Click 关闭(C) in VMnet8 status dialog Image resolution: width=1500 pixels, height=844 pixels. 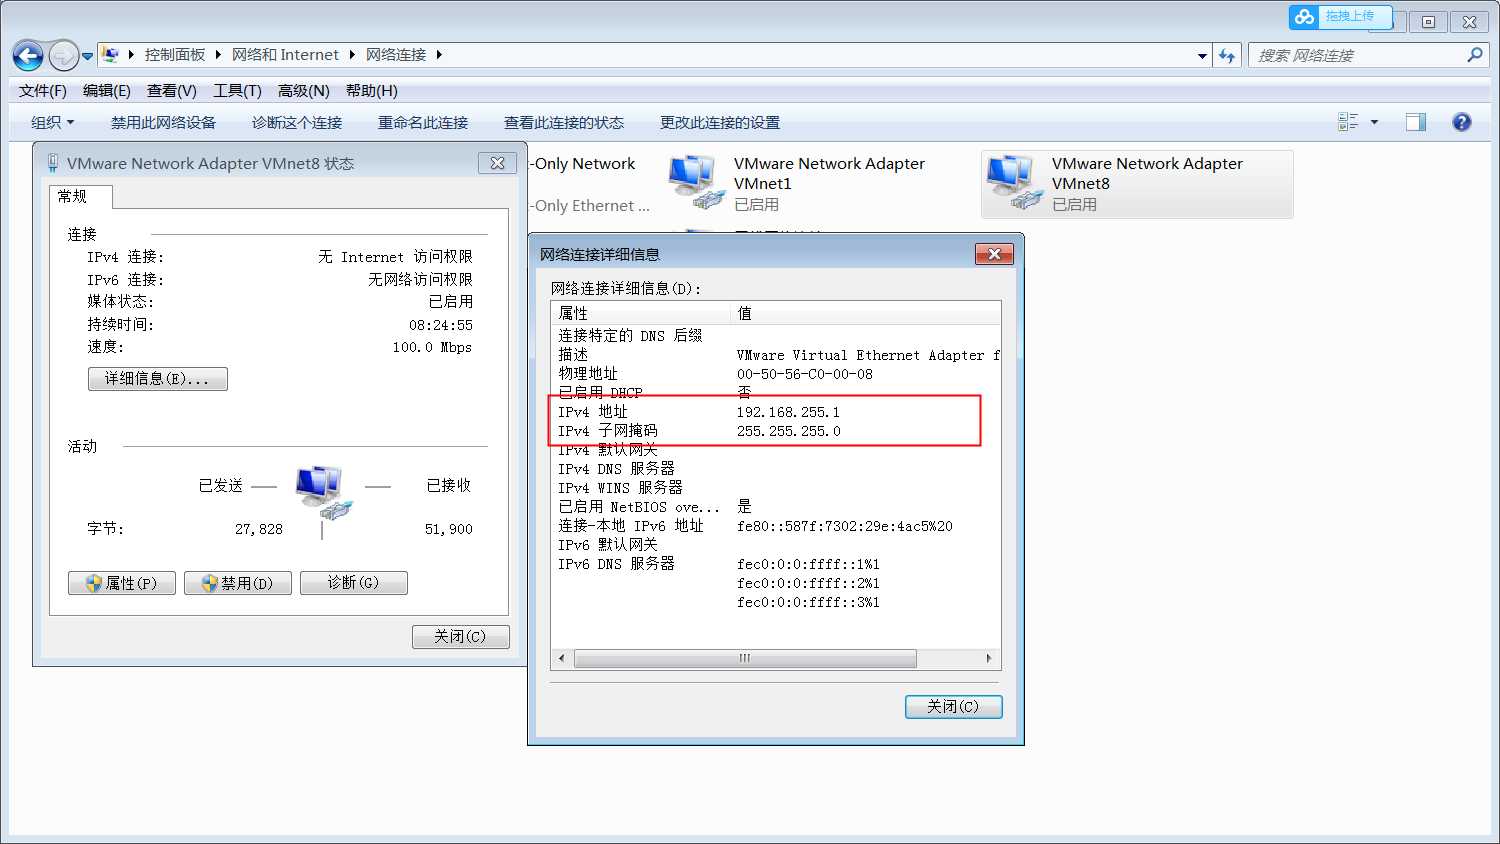(x=461, y=637)
